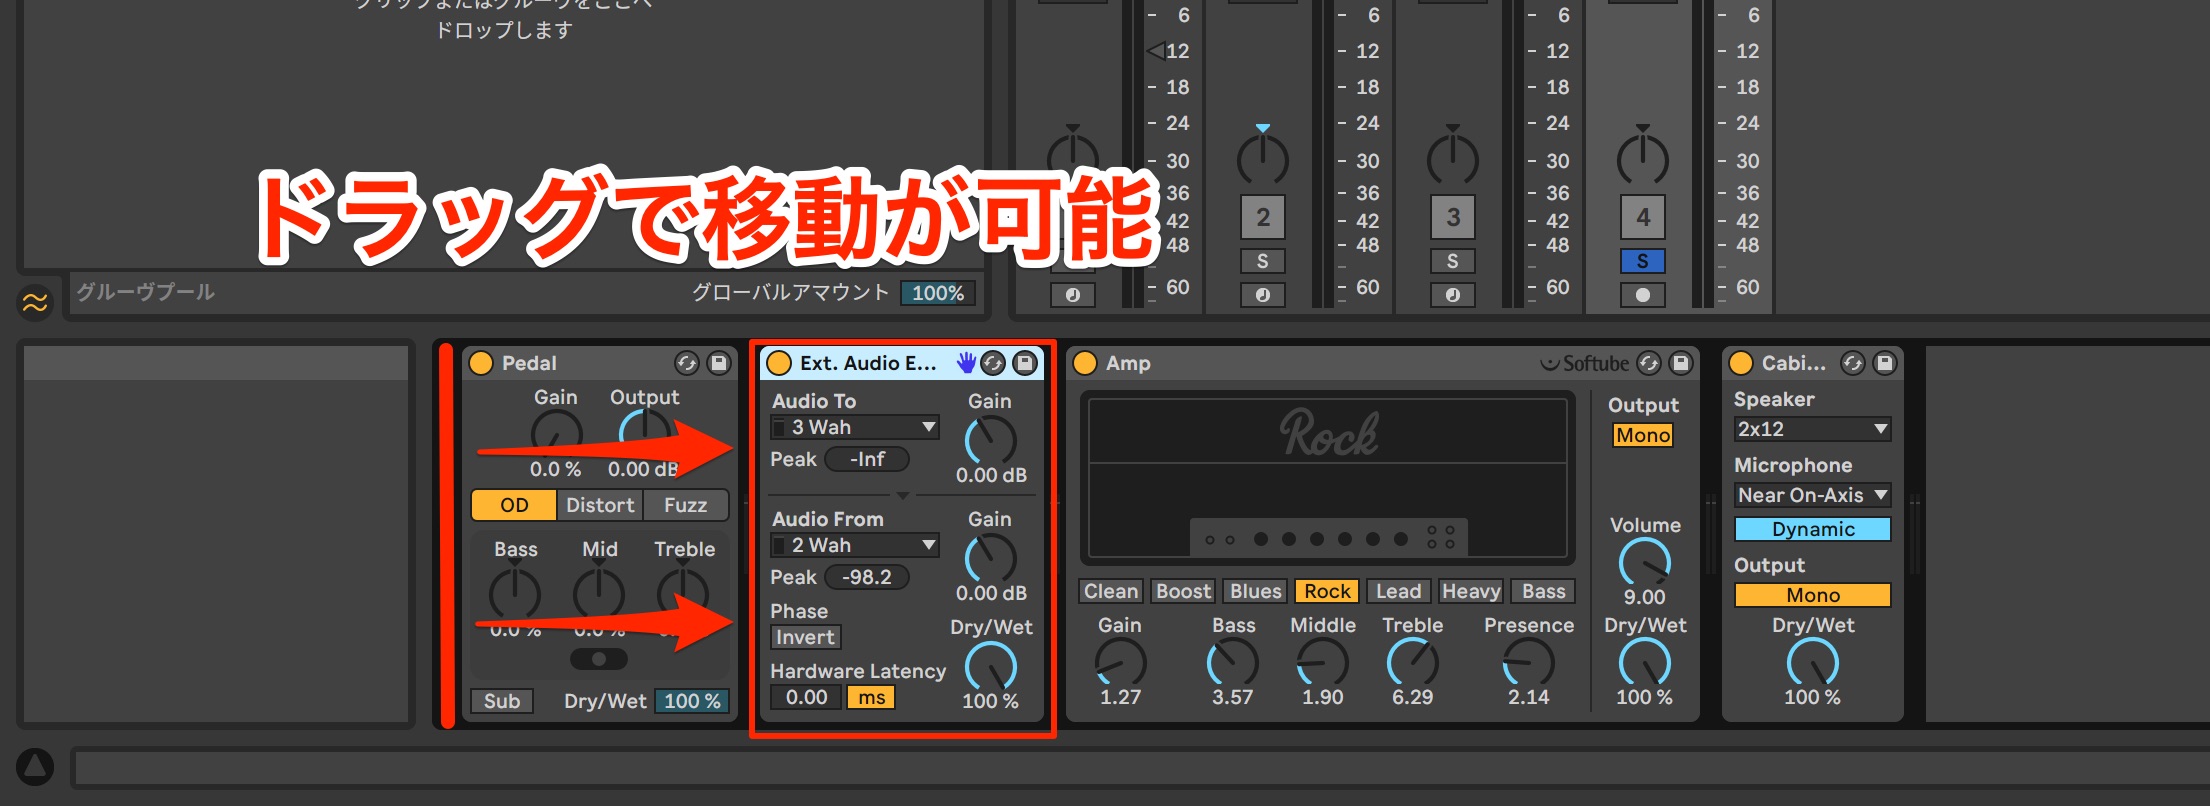This screenshot has width=2210, height=806.
Task: Select the OD pedal type
Action: [x=514, y=505]
